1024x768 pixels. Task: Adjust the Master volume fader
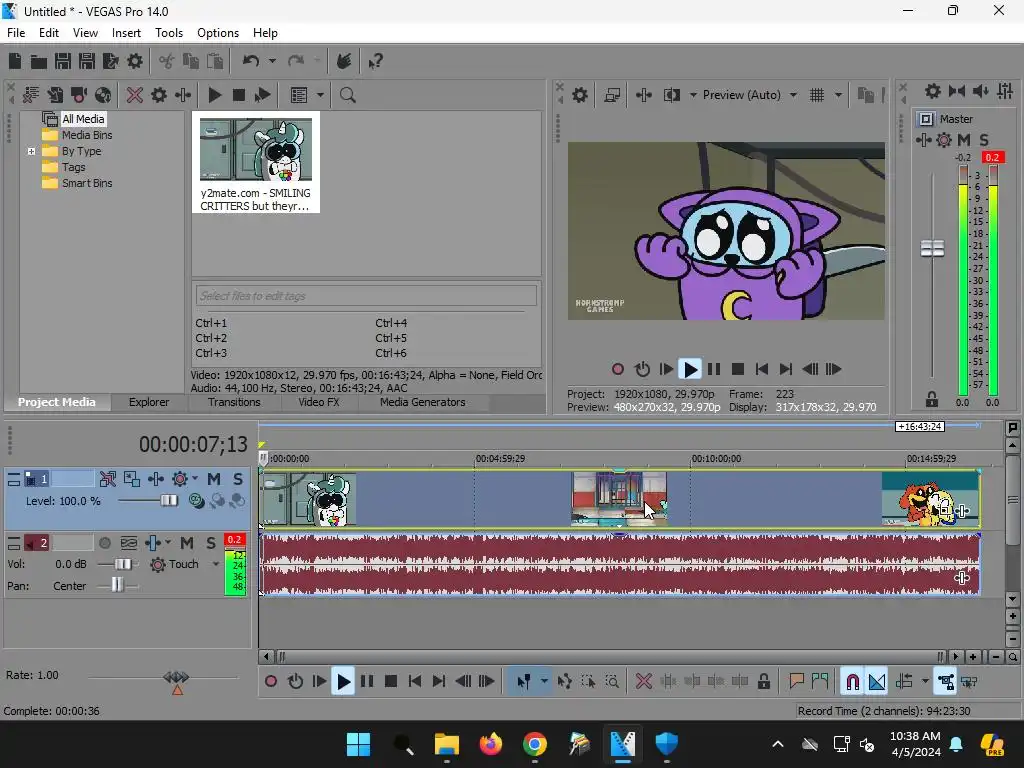[x=932, y=249]
